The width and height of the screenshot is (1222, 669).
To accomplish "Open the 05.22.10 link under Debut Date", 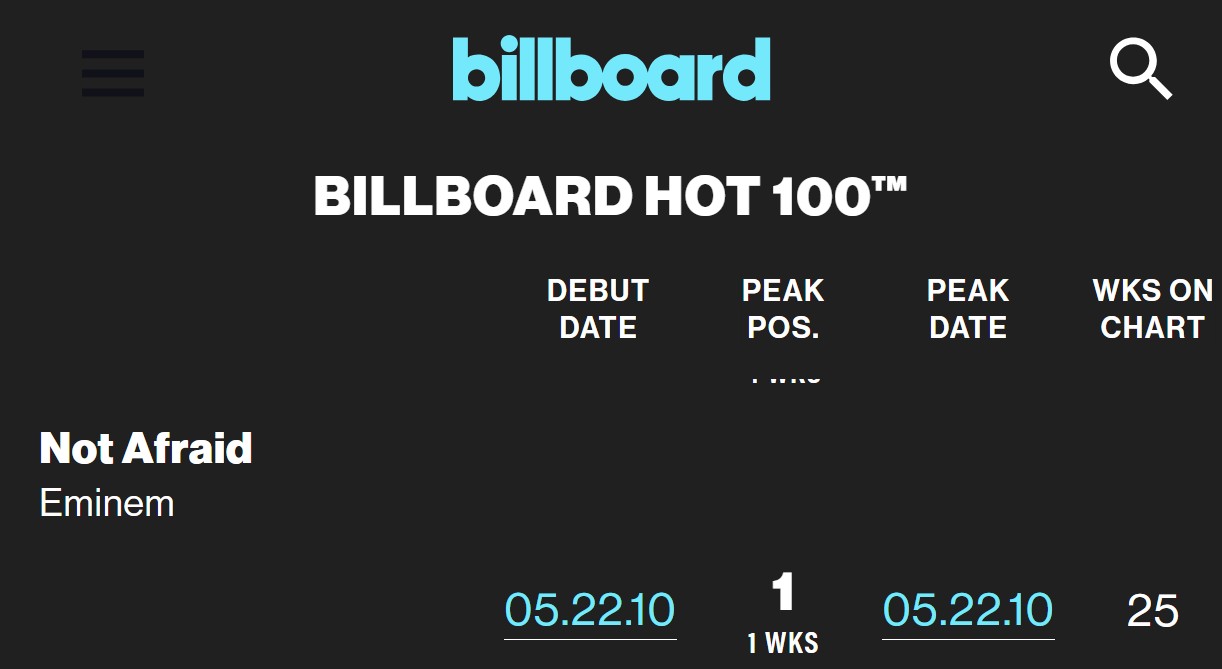I will coord(590,611).
